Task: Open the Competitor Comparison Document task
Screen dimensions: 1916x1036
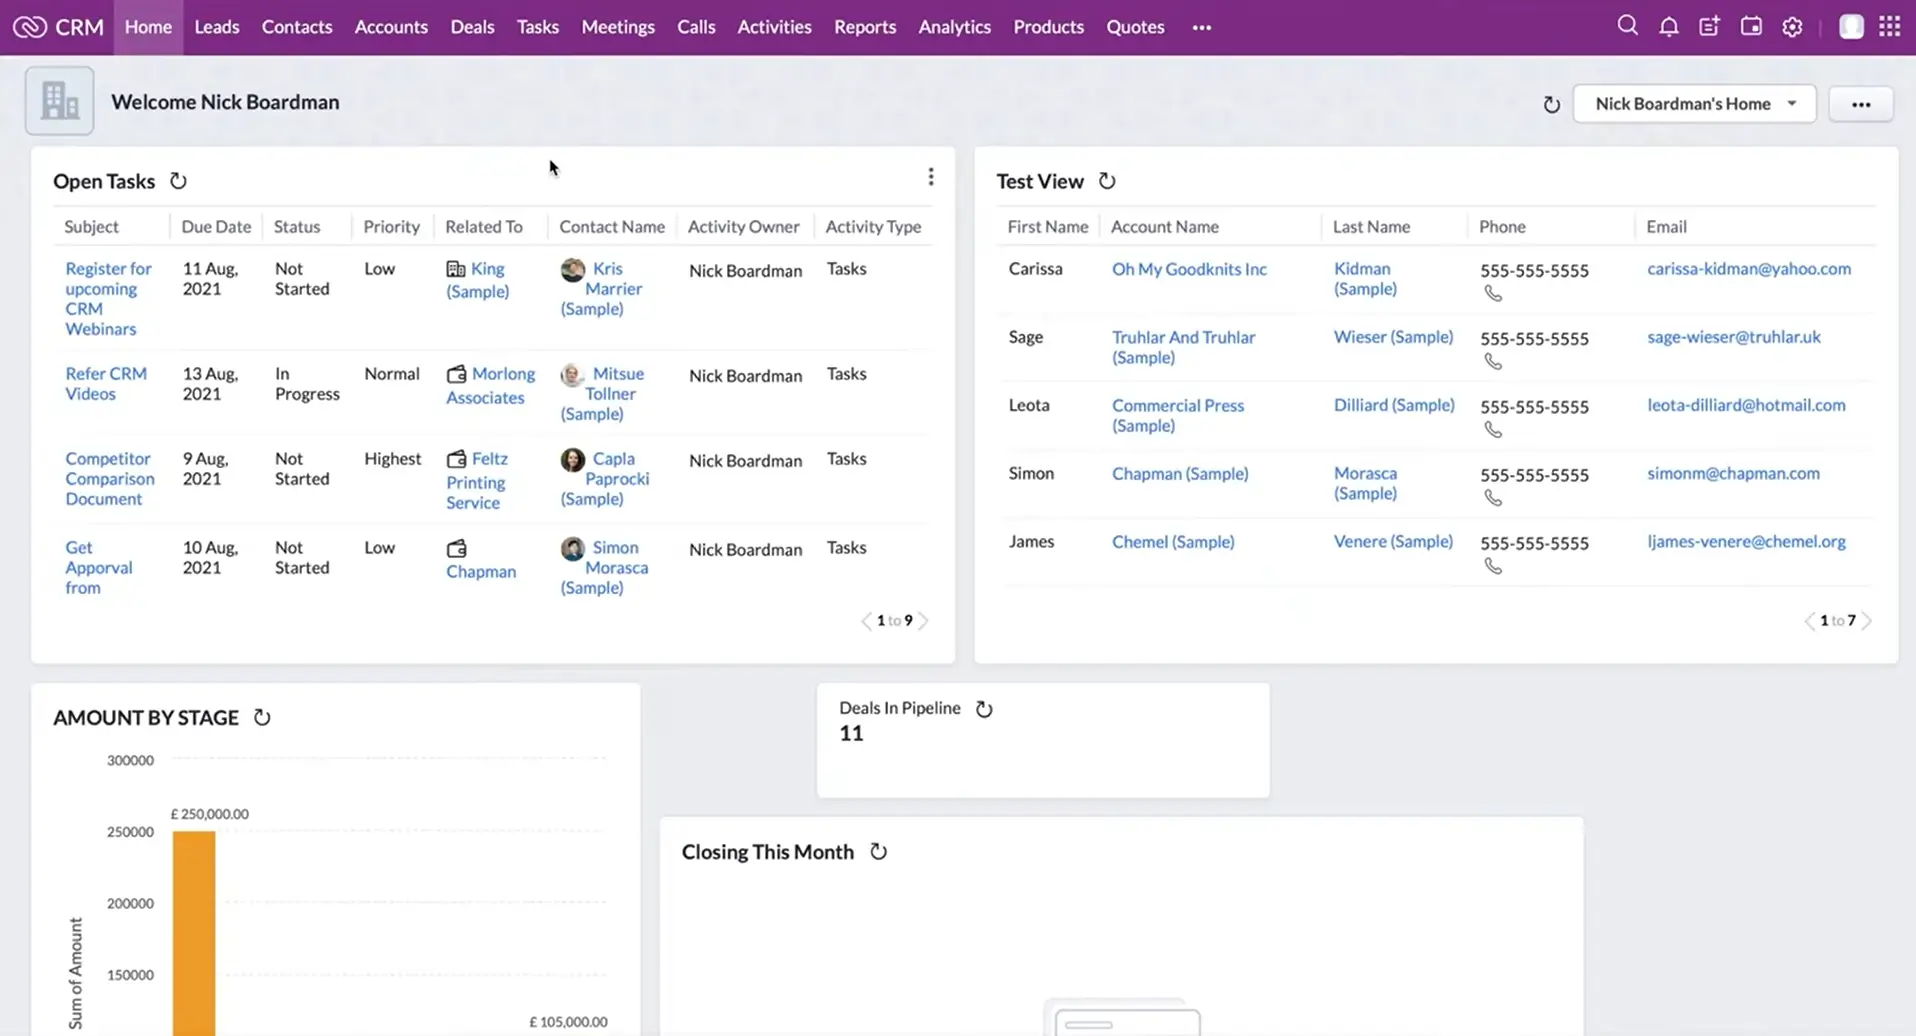Action: tap(109, 479)
